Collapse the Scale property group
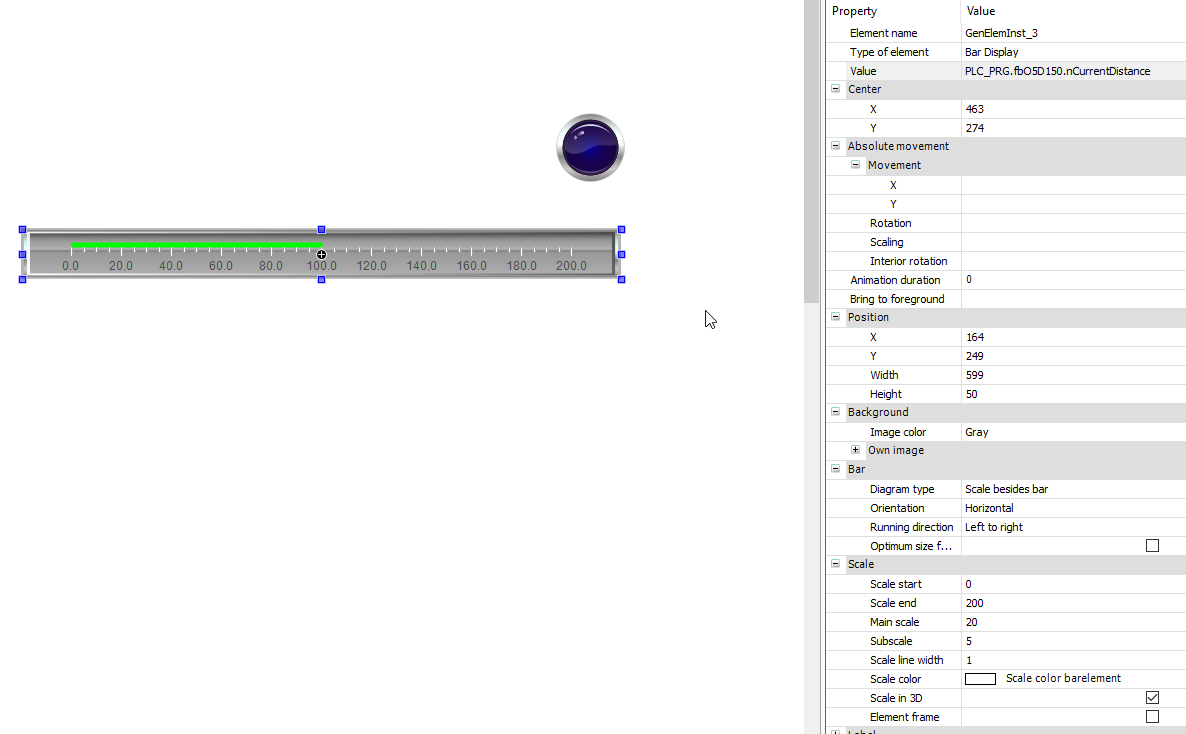Viewport: 1186px width, 734px height. (836, 564)
